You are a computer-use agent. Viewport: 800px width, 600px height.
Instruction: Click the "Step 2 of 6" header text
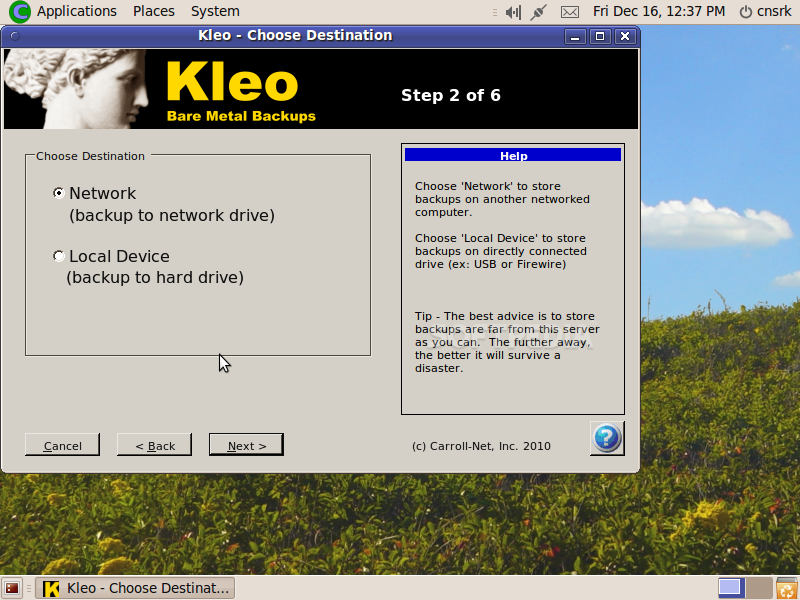tap(451, 95)
